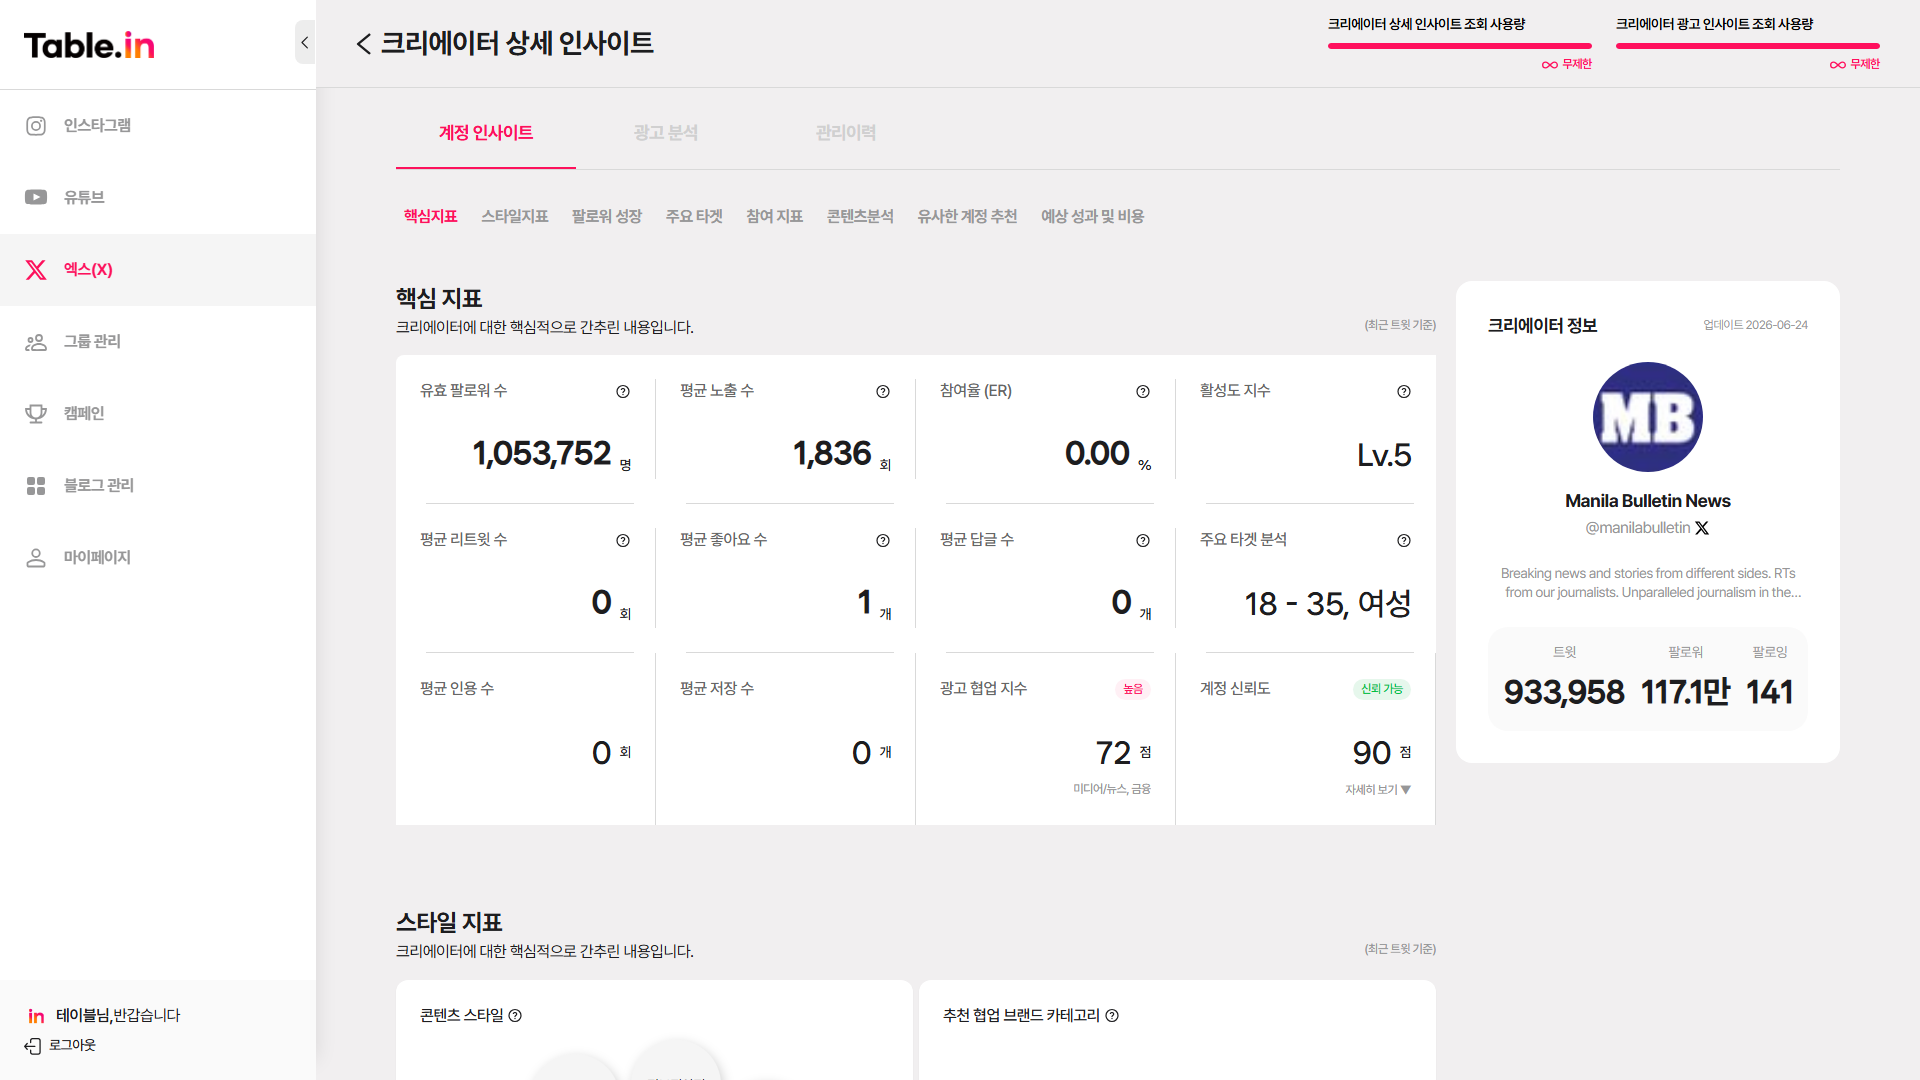Click the 933,958 tweet count
The width and height of the screenshot is (1920, 1080).
click(x=1564, y=692)
